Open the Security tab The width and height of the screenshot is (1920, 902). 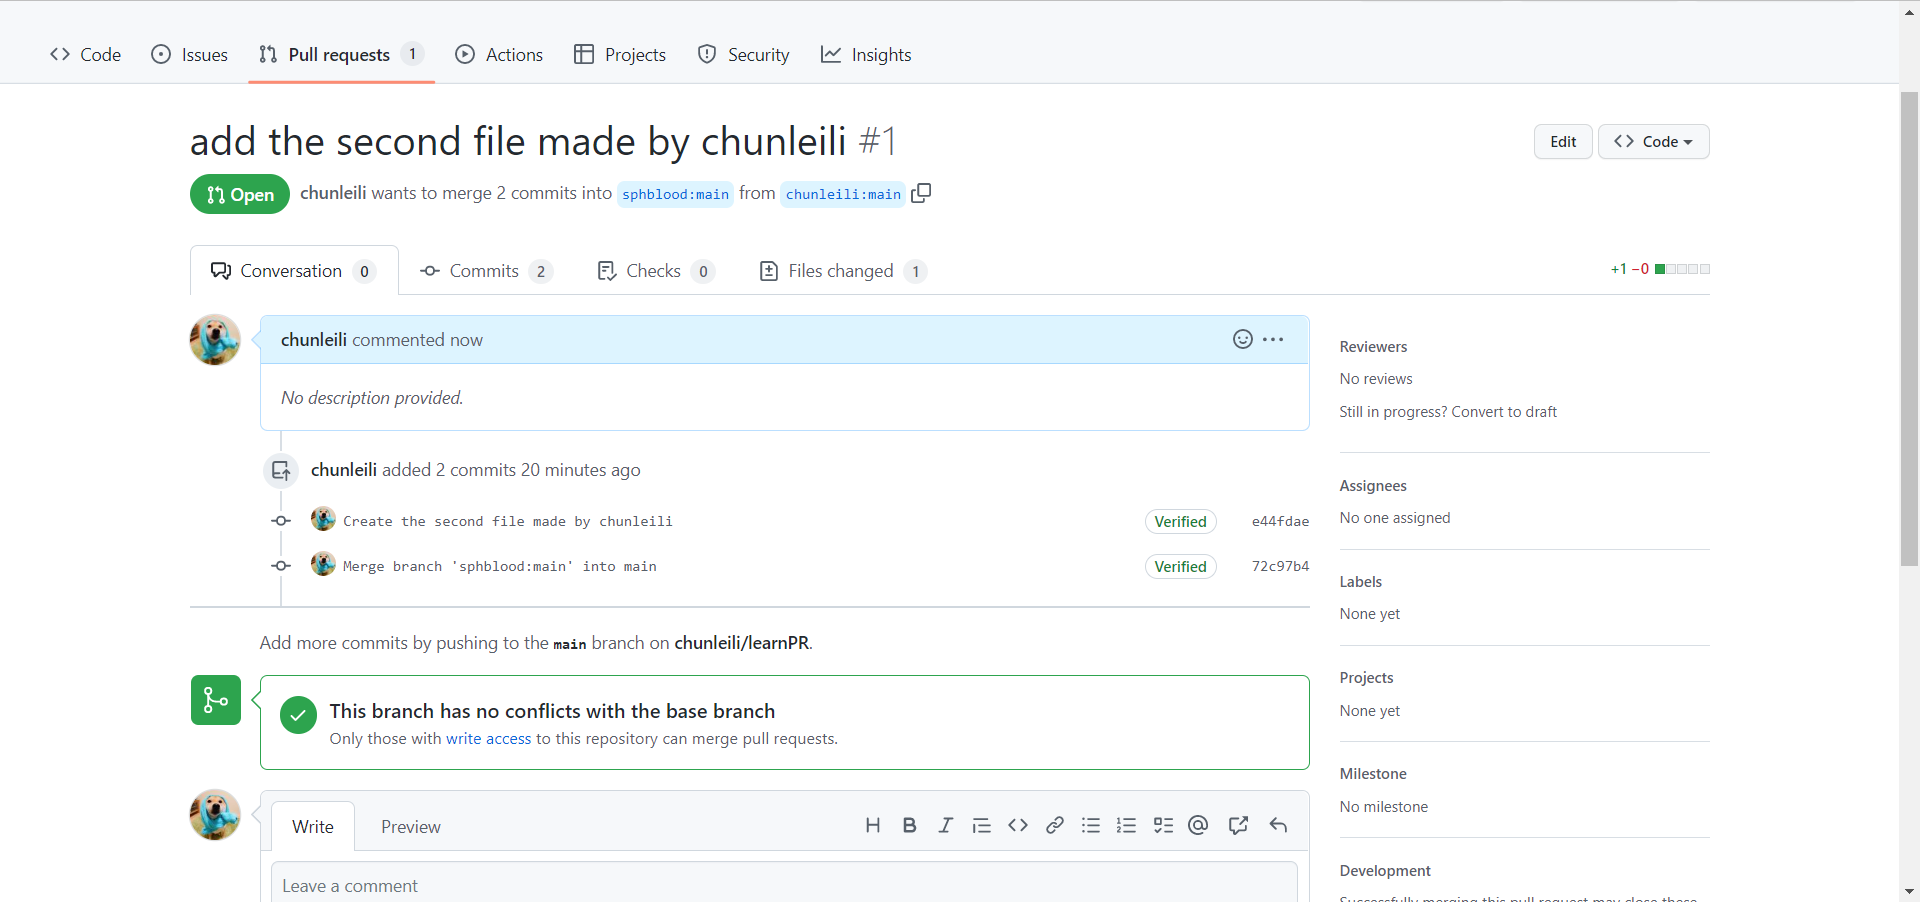tap(743, 55)
